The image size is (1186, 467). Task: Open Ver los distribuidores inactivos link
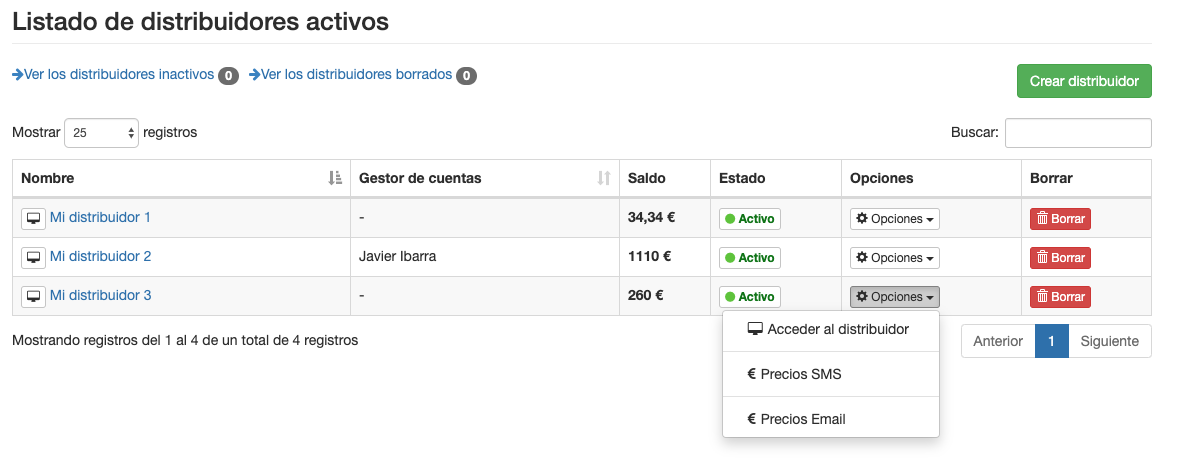click(118, 75)
